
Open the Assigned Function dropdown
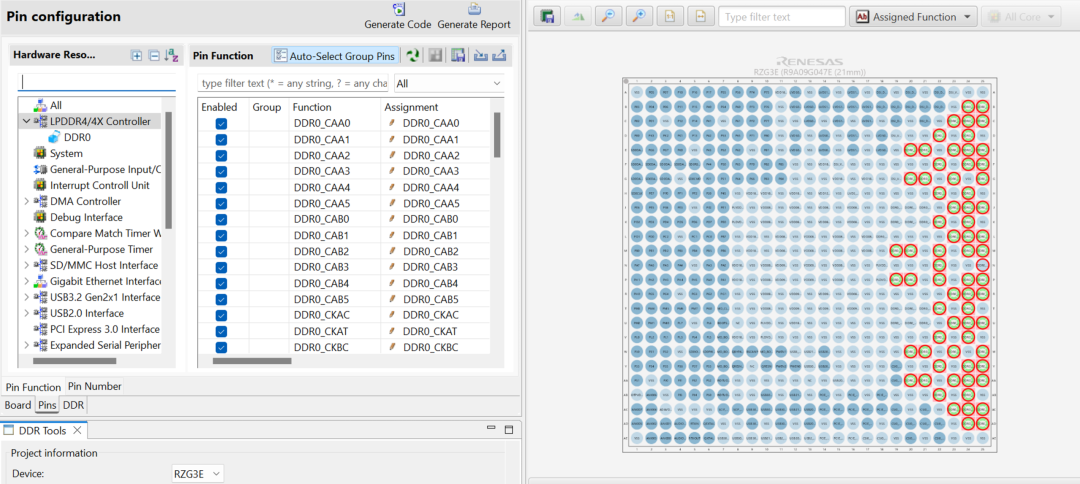(913, 17)
